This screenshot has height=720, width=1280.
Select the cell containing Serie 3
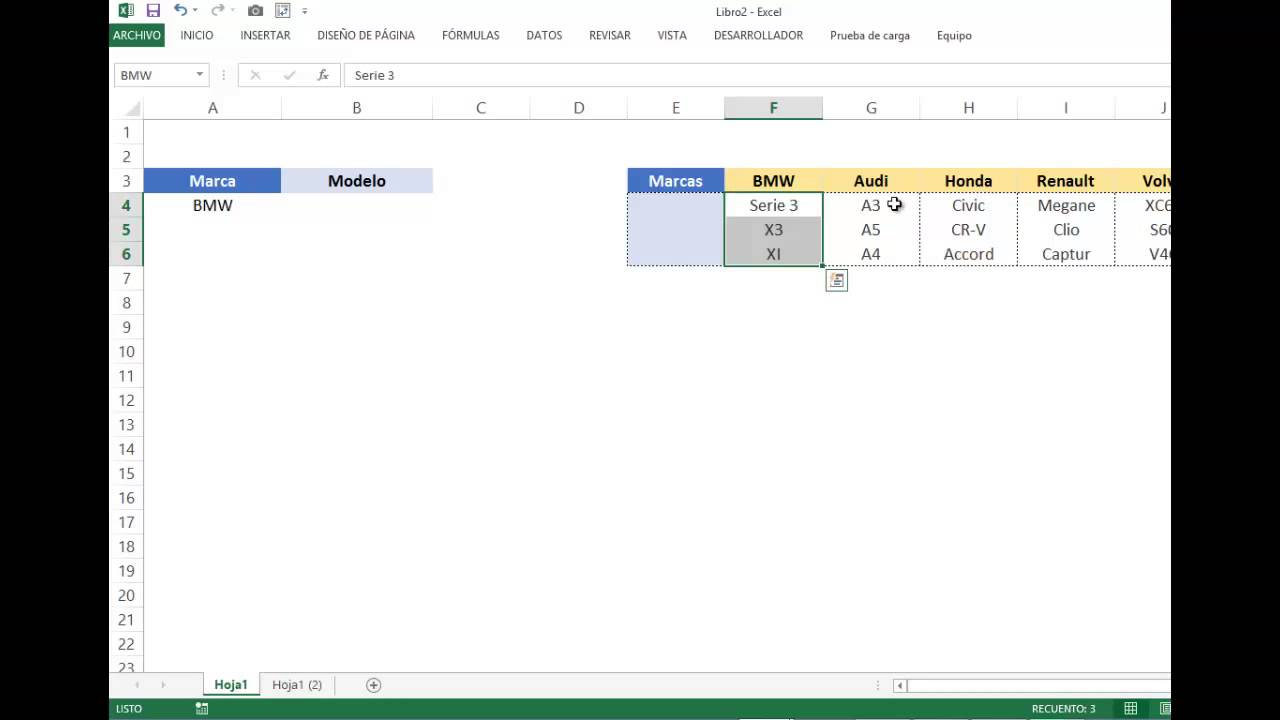pos(773,205)
